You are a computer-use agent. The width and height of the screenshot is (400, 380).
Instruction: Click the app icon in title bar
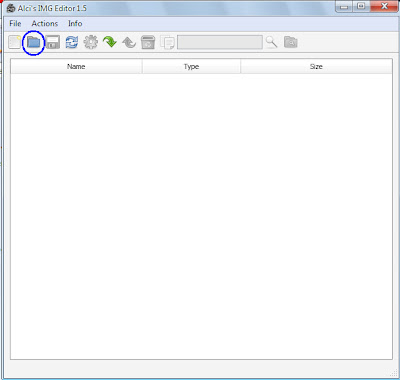coord(11,8)
